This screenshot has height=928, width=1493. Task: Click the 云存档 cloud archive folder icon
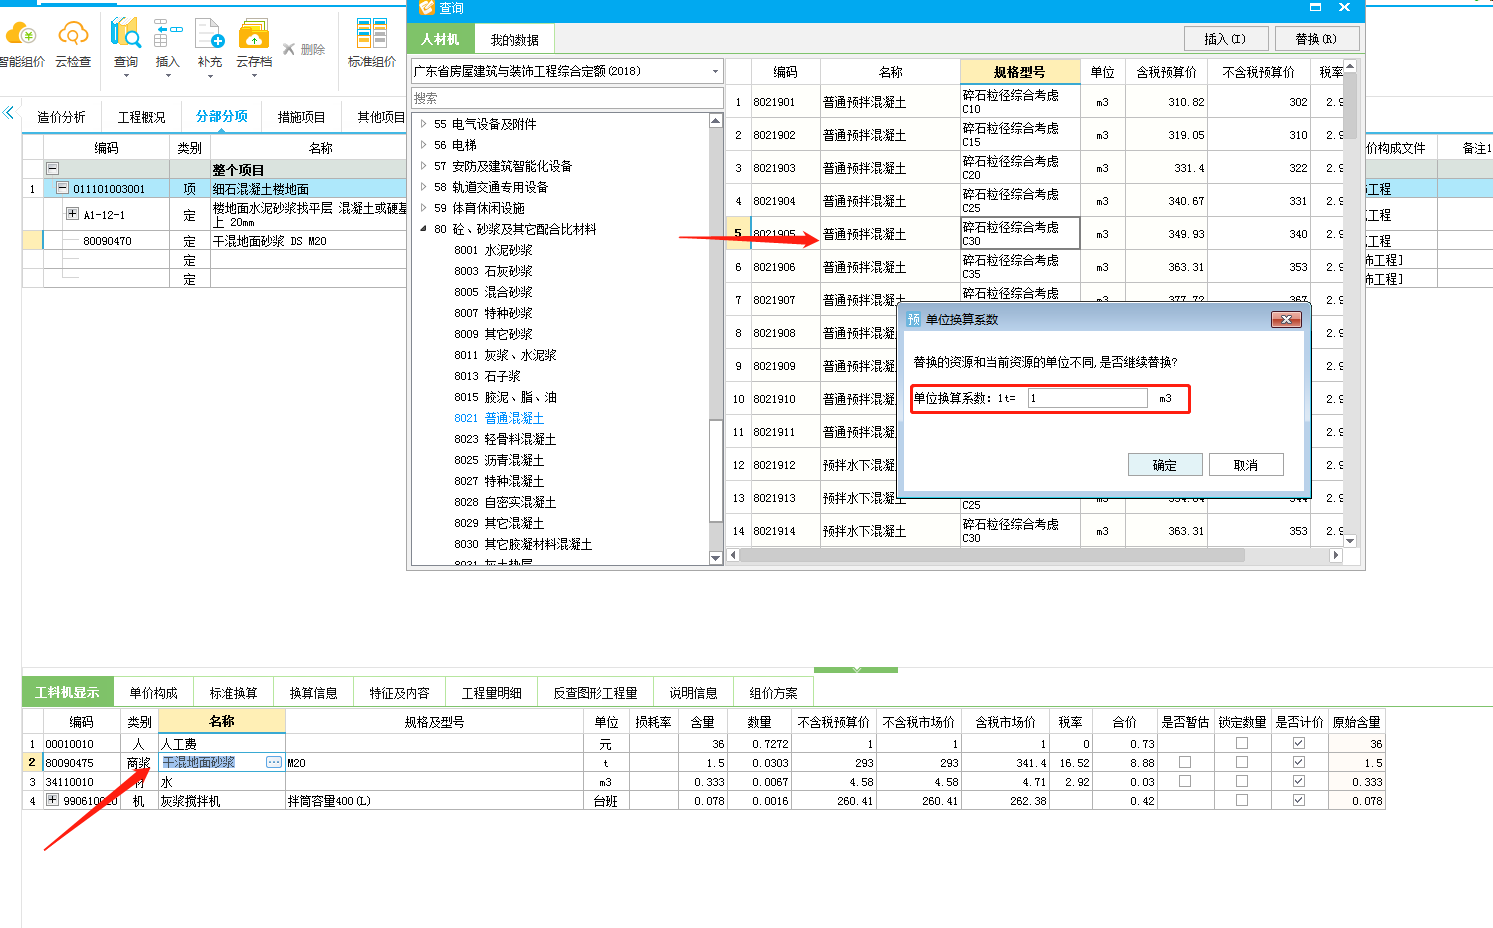pos(254,33)
